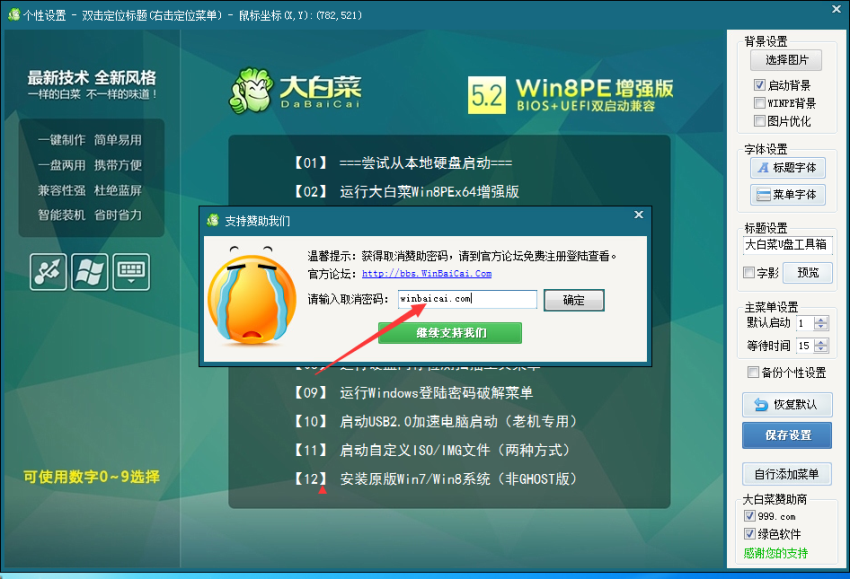Open the 标题字体 font settings
This screenshot has height=579, width=850.
click(788, 168)
